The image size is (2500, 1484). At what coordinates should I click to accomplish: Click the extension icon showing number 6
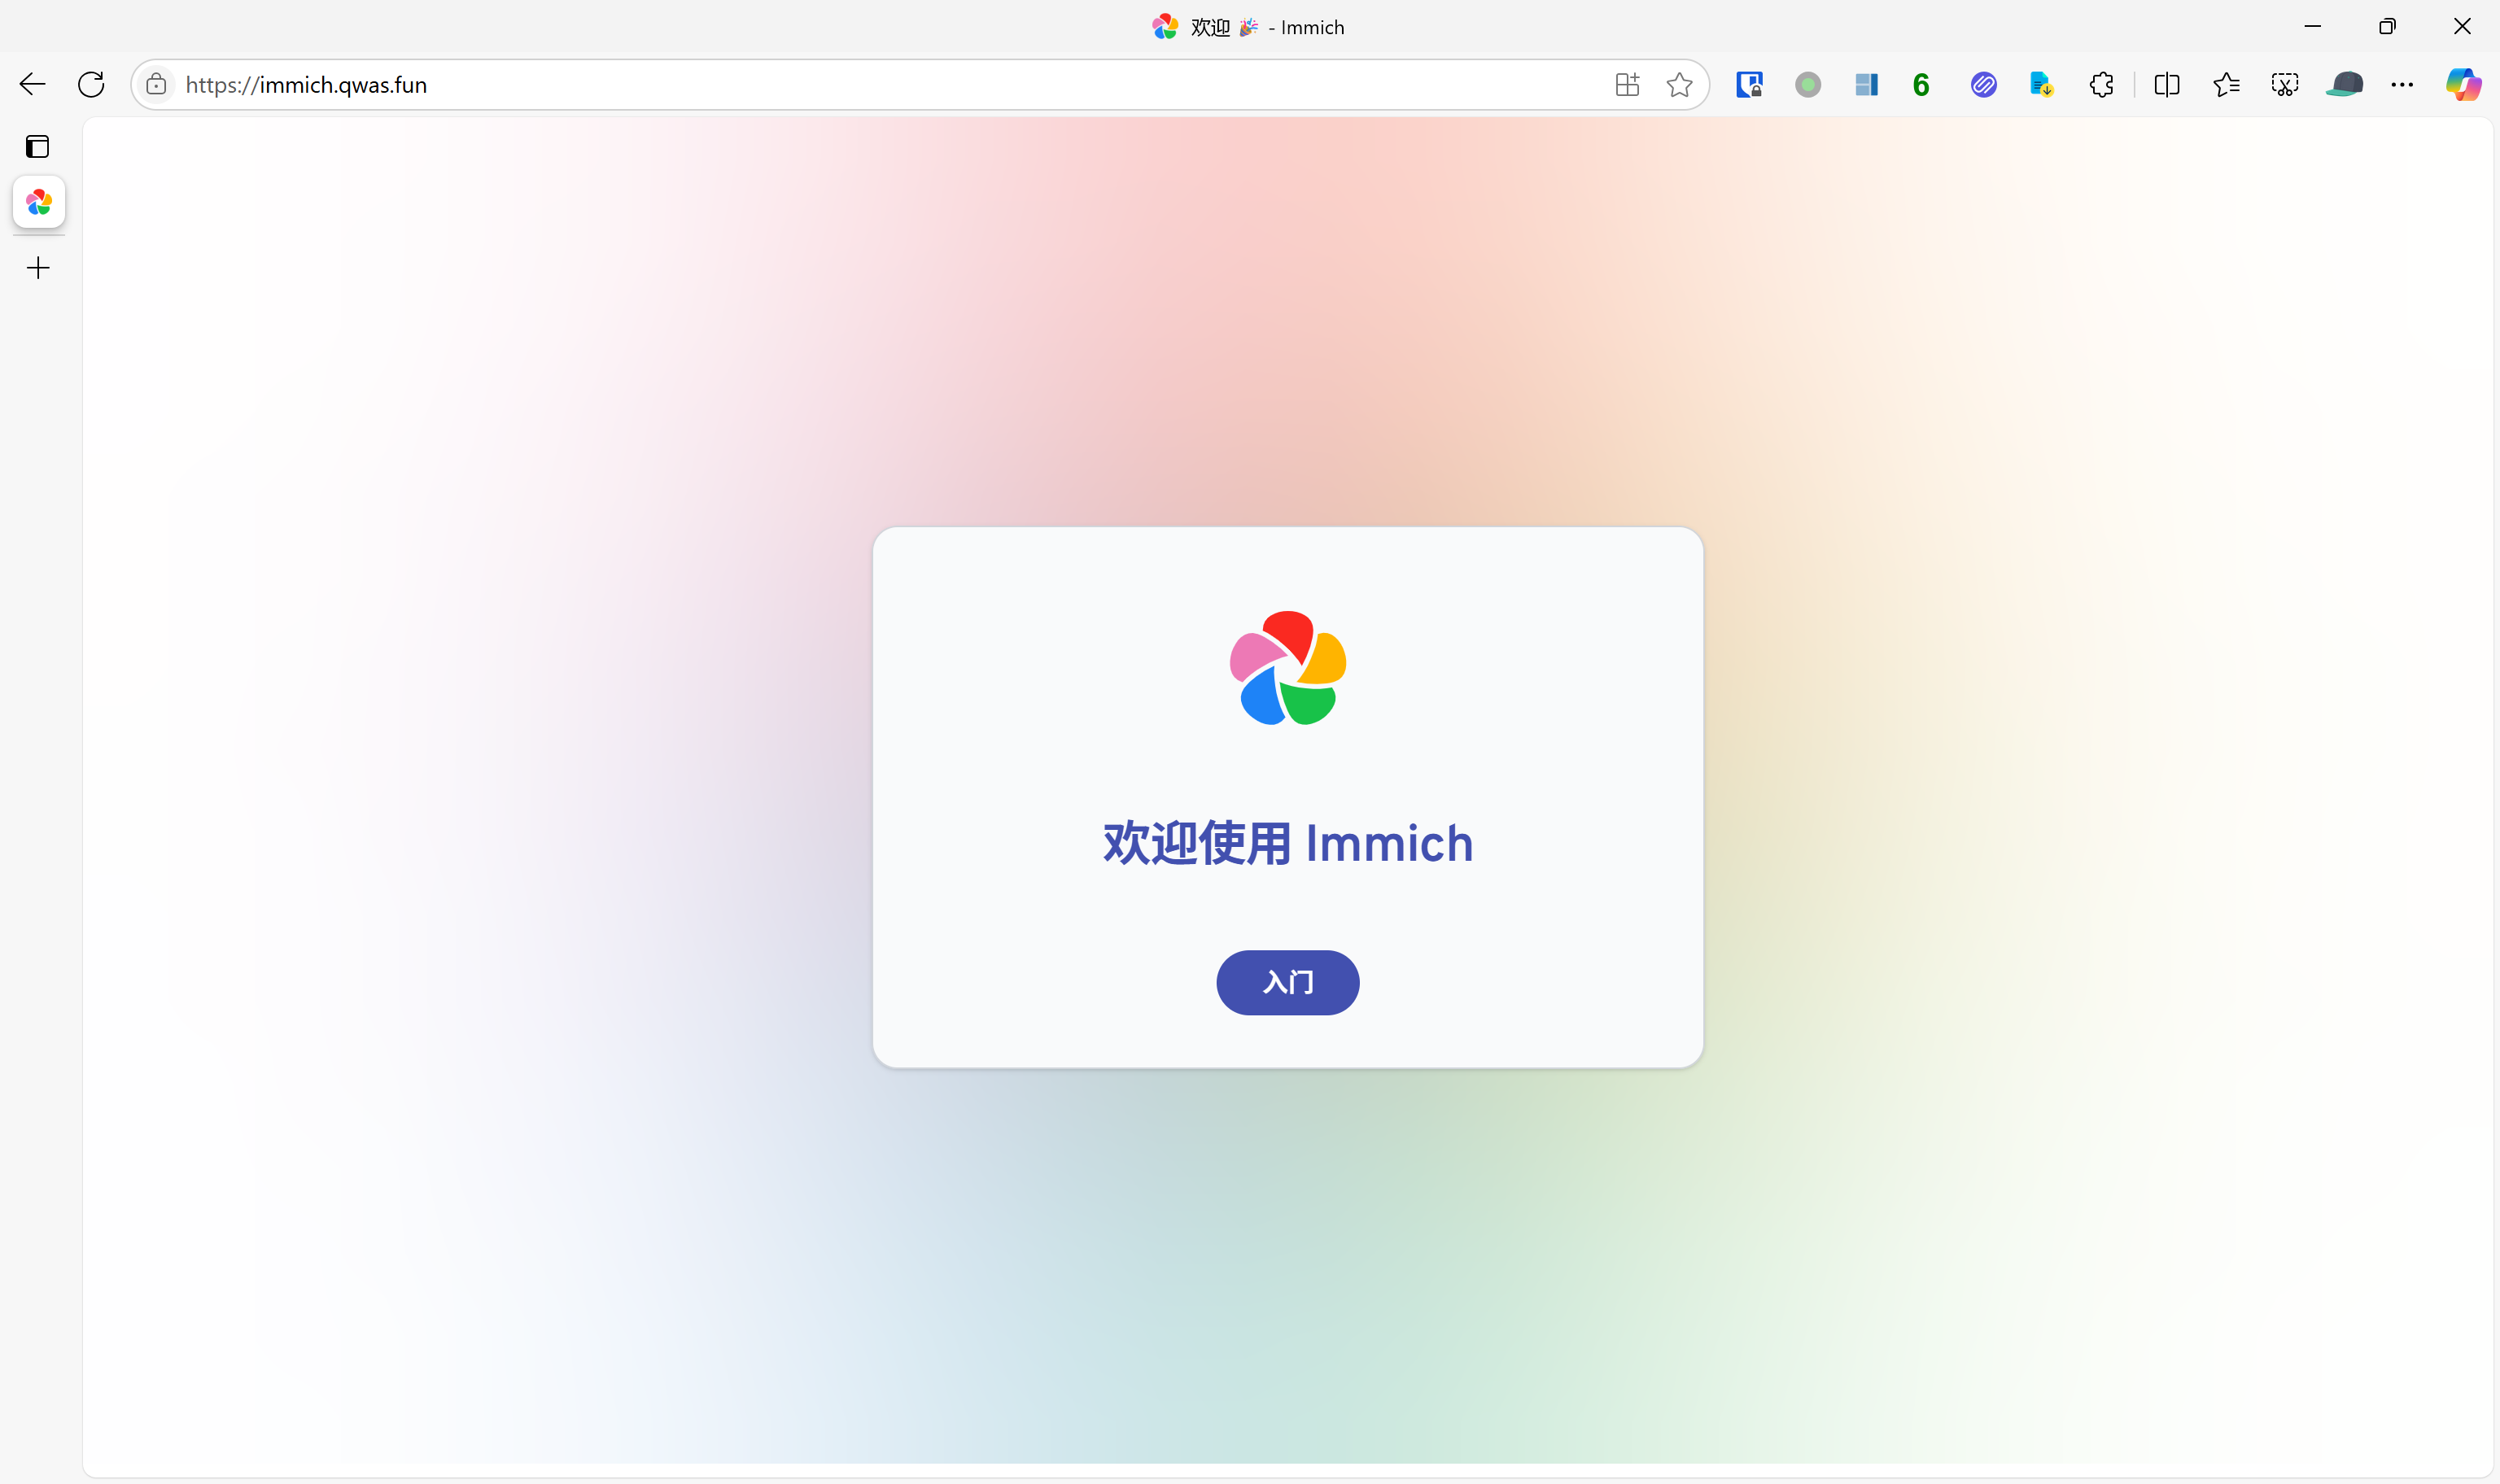(x=1921, y=84)
